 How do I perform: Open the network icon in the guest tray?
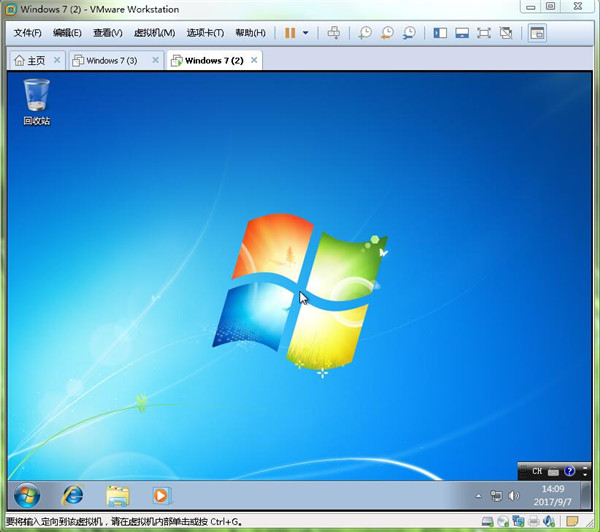coord(496,496)
